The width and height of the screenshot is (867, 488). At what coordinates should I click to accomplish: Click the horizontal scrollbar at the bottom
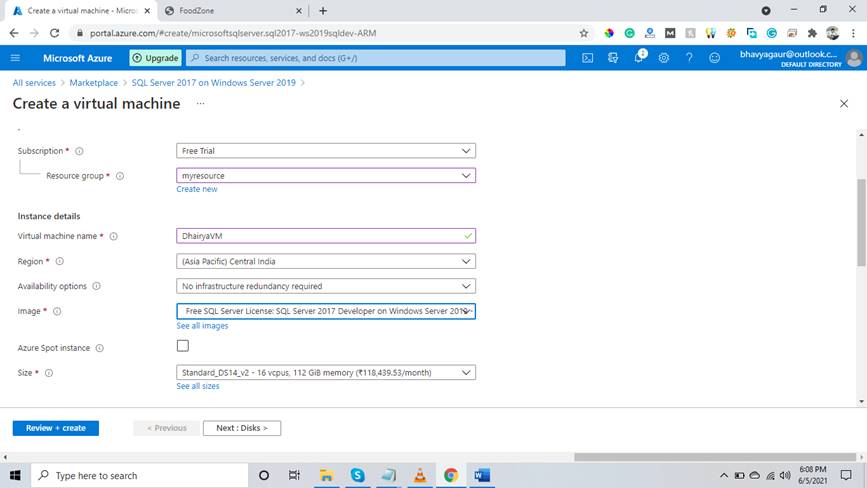[x=715, y=457]
